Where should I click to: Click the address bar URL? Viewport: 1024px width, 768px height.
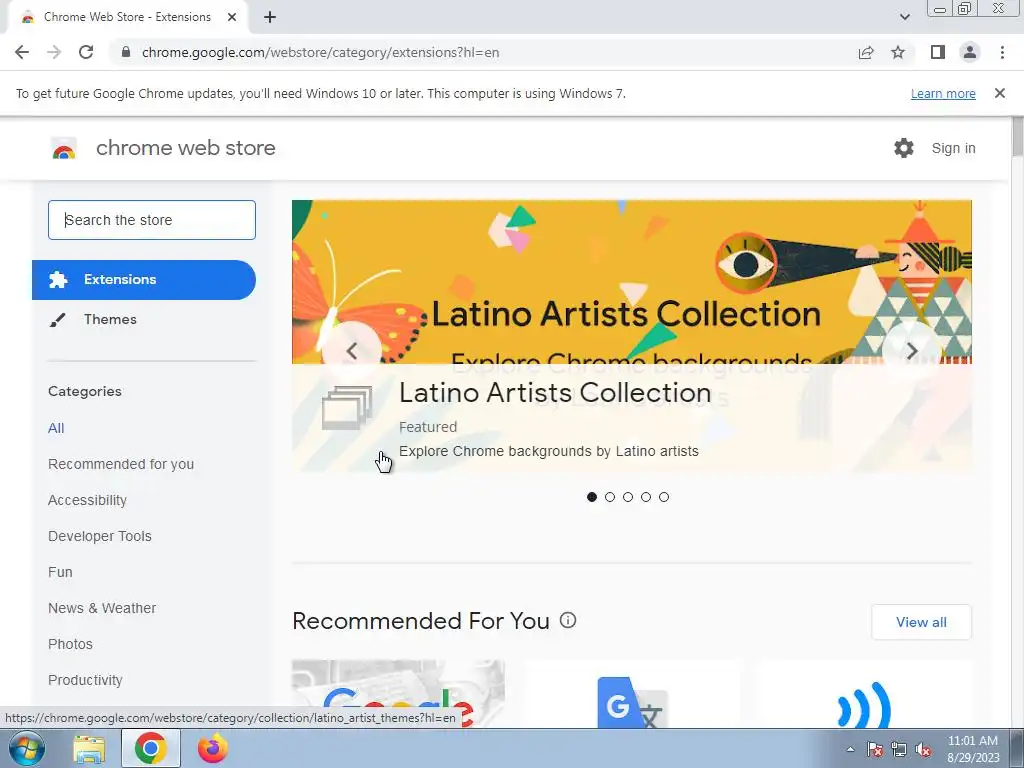320,52
